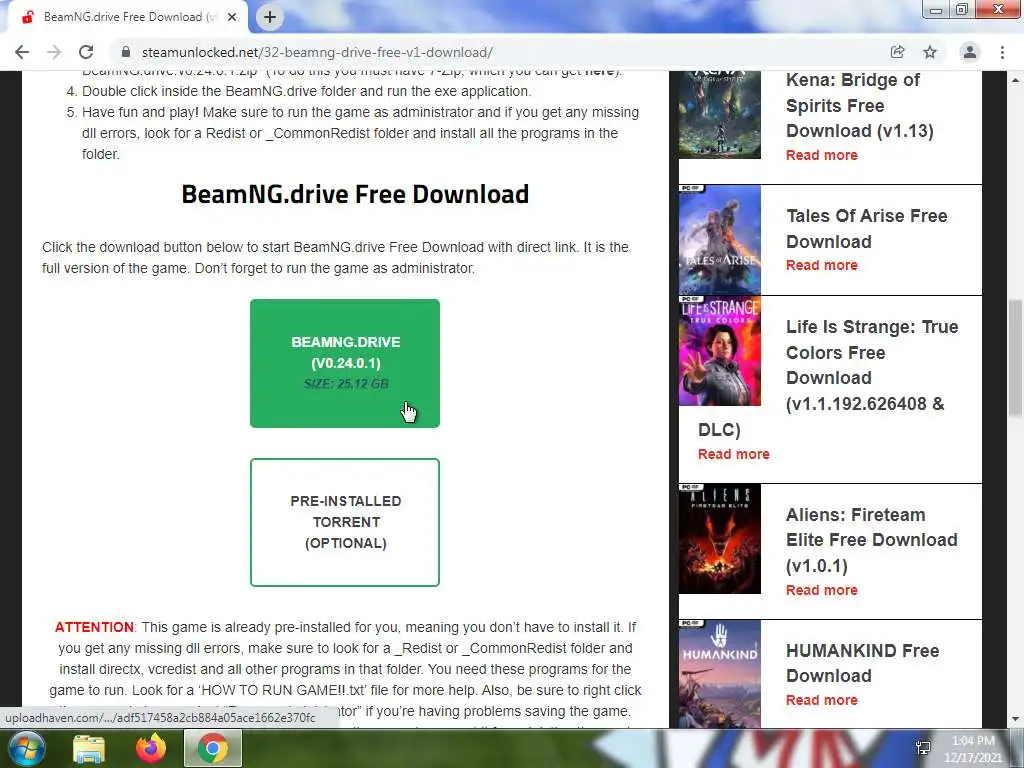This screenshot has width=1024, height=768.
Task: Open the Chrome three-dot menu
Action: coord(1002,52)
